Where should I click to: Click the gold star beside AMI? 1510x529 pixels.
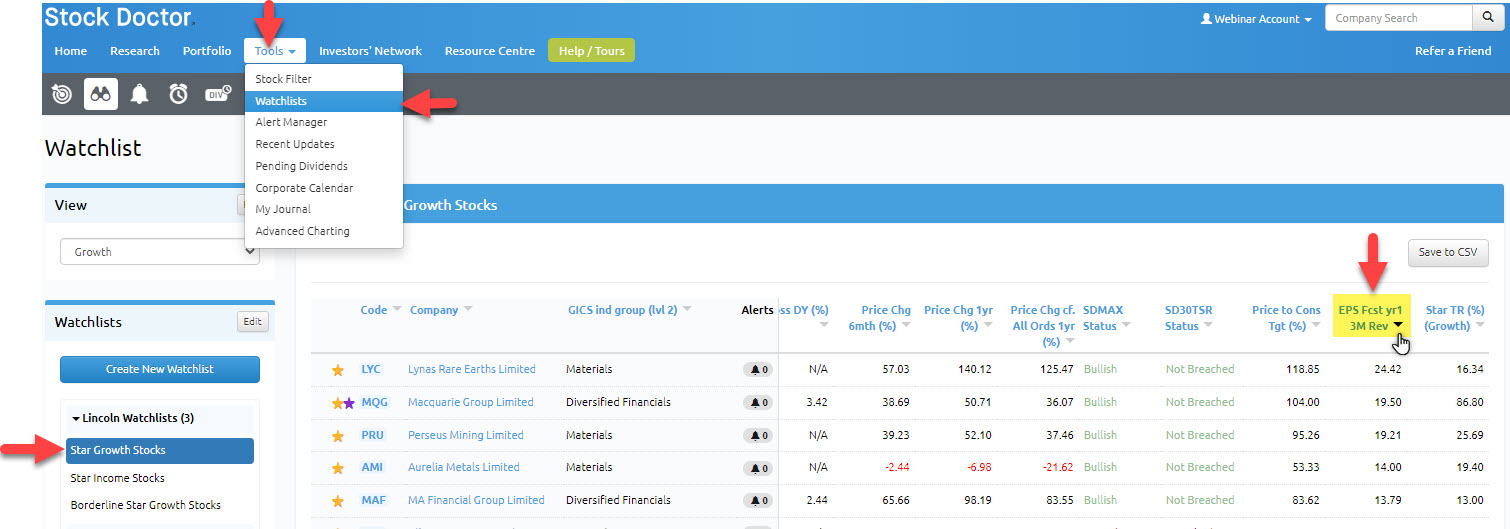[x=338, y=468]
